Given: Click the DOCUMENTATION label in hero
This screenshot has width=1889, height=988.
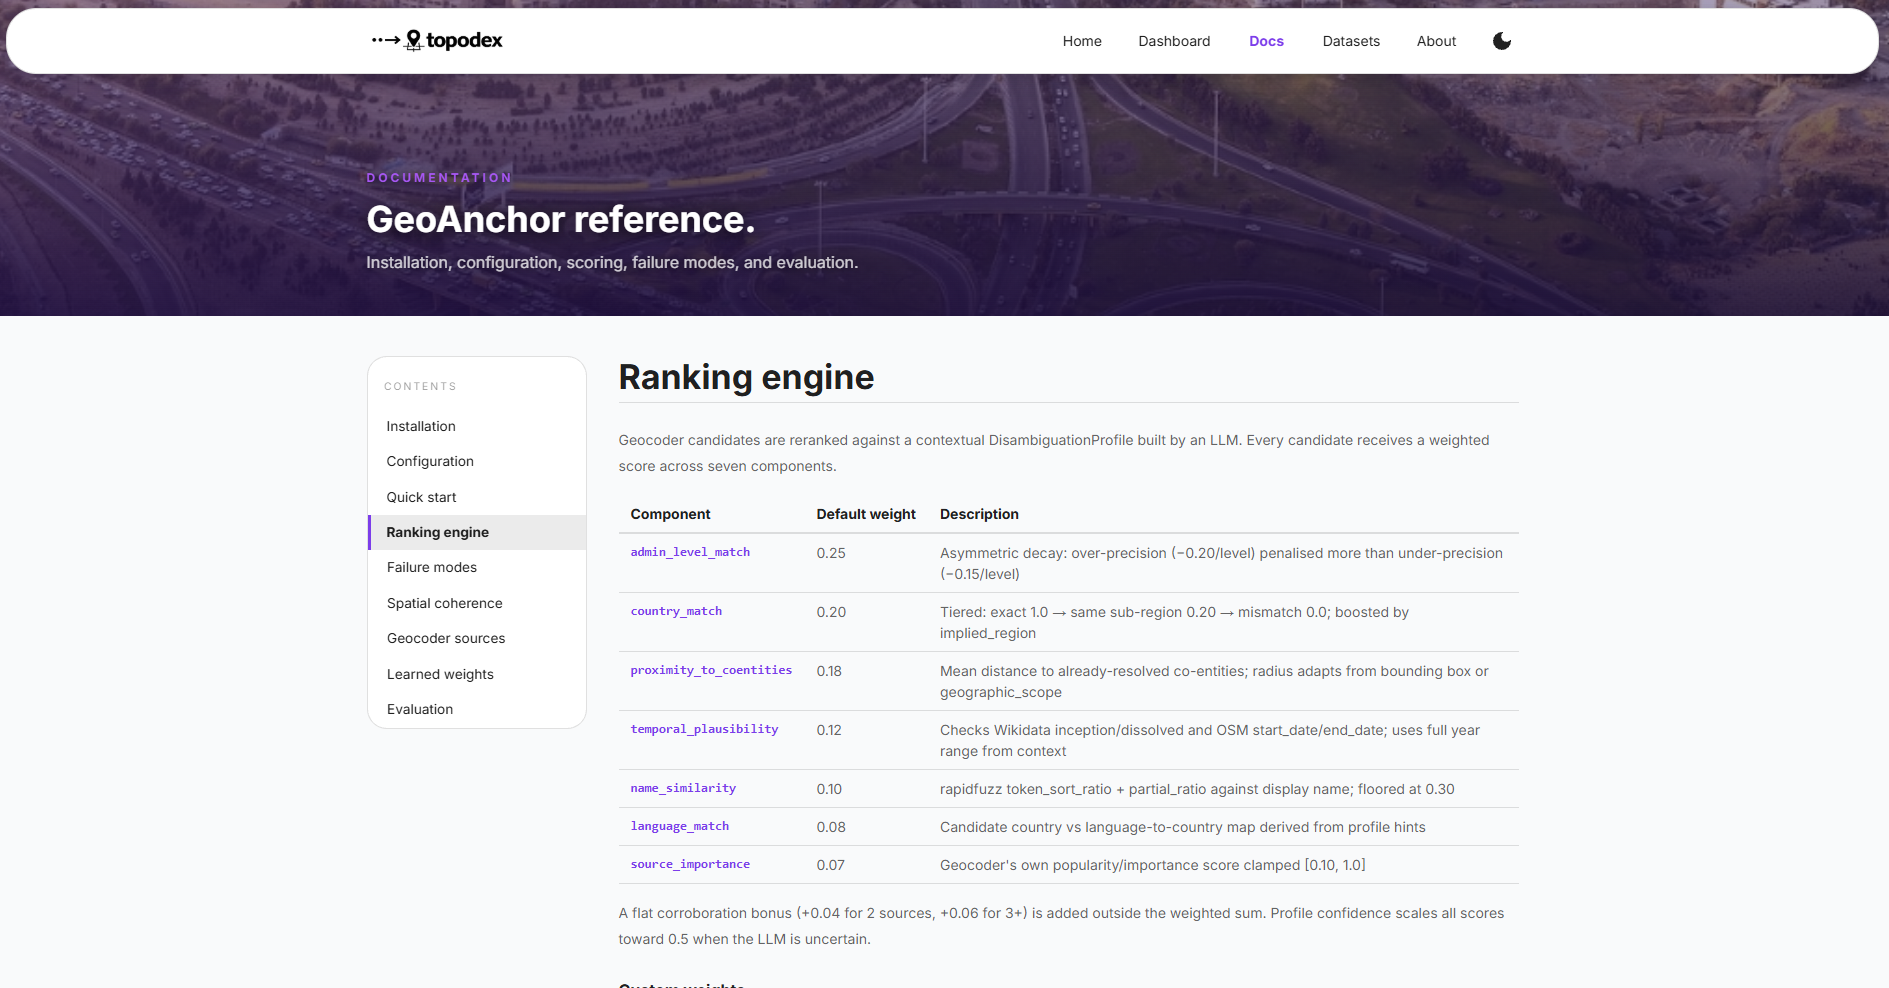Looking at the screenshot, I should [439, 178].
